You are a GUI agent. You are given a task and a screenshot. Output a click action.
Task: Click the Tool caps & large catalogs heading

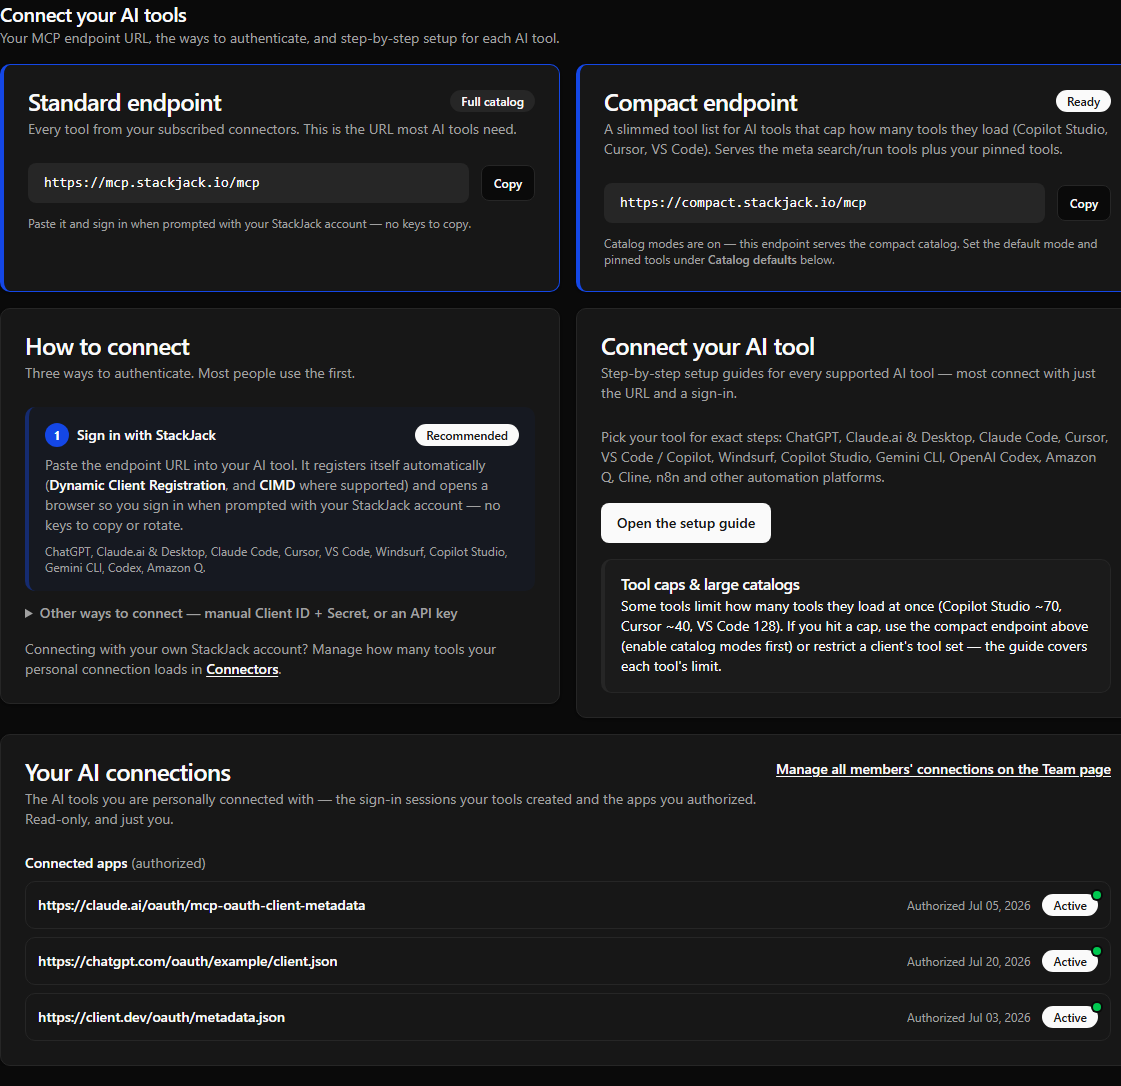(710, 585)
